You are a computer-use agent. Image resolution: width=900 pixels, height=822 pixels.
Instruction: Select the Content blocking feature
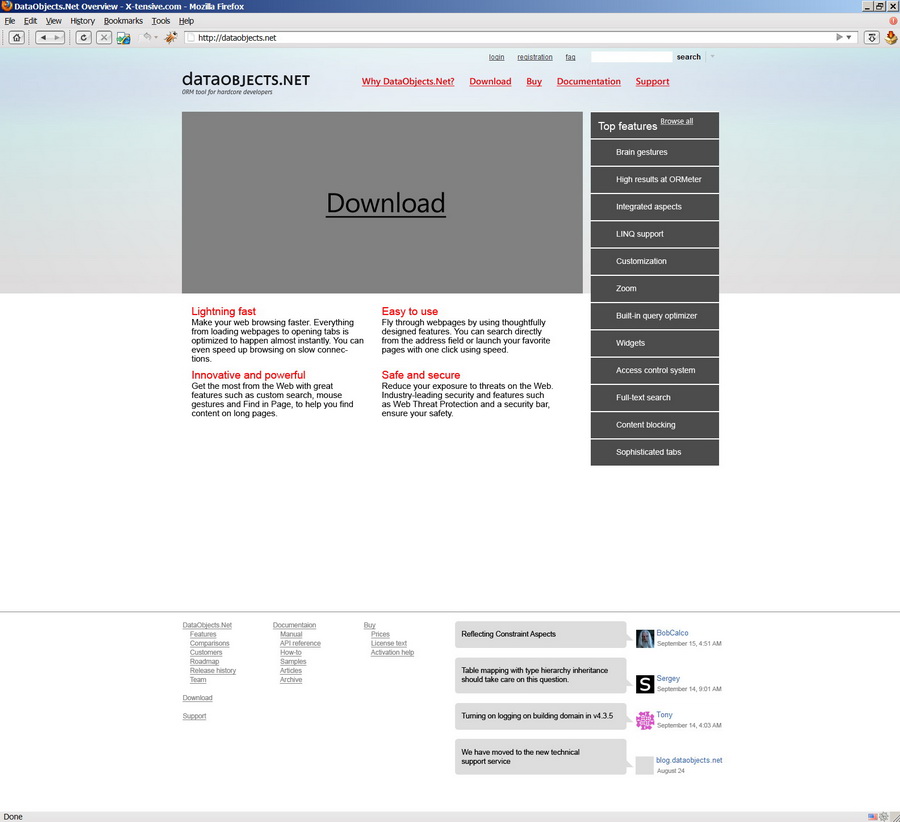[654, 425]
